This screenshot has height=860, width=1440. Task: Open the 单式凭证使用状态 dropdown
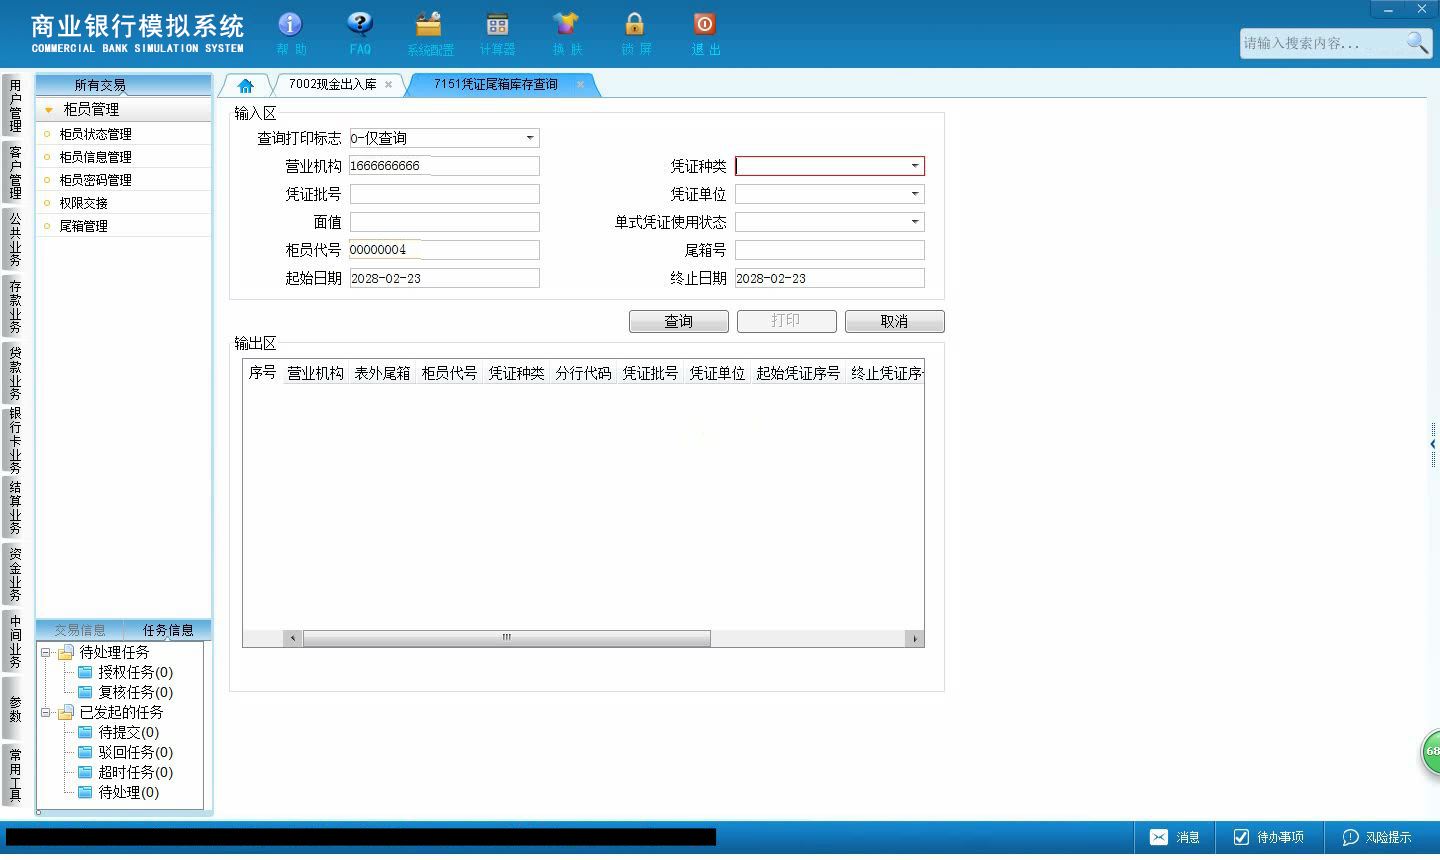914,222
